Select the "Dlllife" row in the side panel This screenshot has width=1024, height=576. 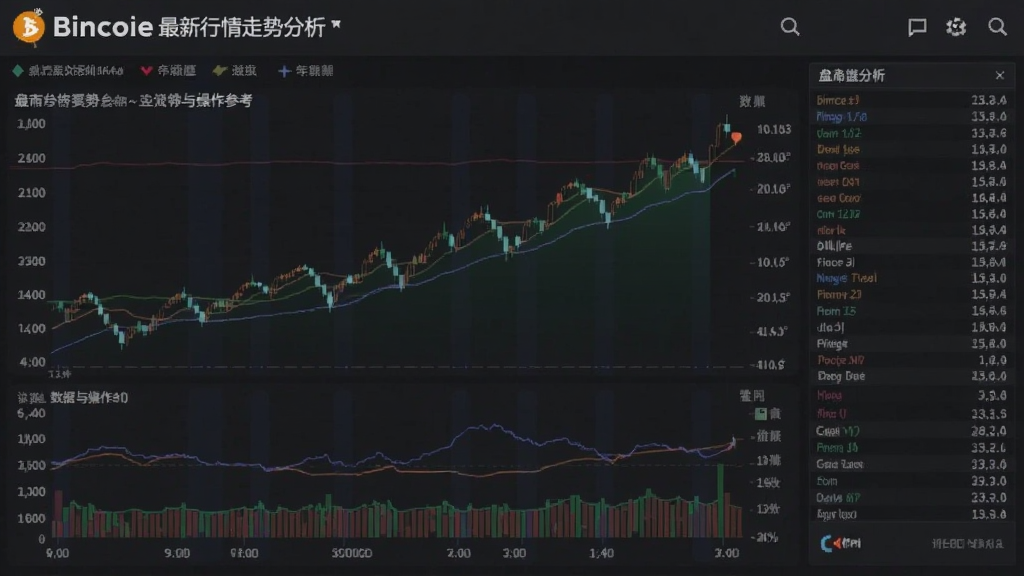tap(911, 246)
